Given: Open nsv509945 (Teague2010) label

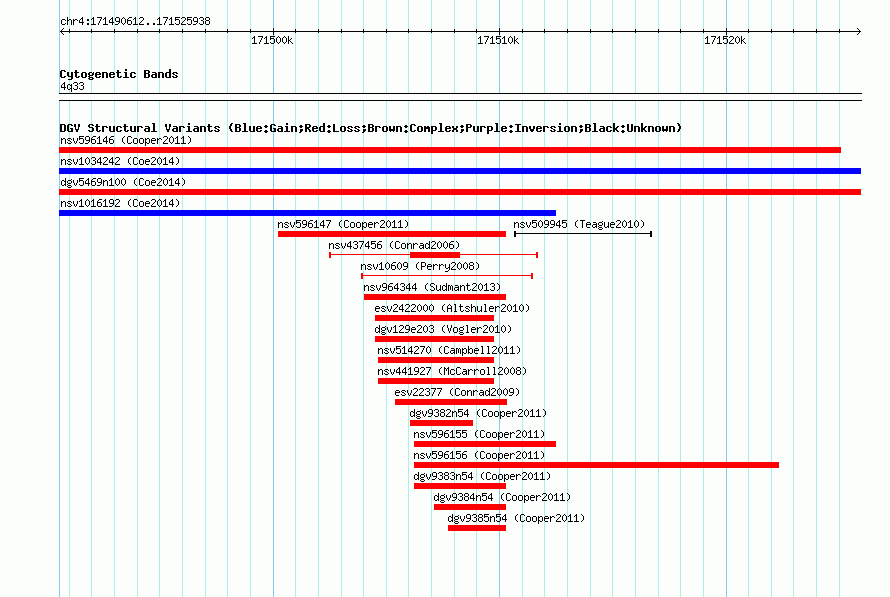Looking at the screenshot, I should 579,224.
